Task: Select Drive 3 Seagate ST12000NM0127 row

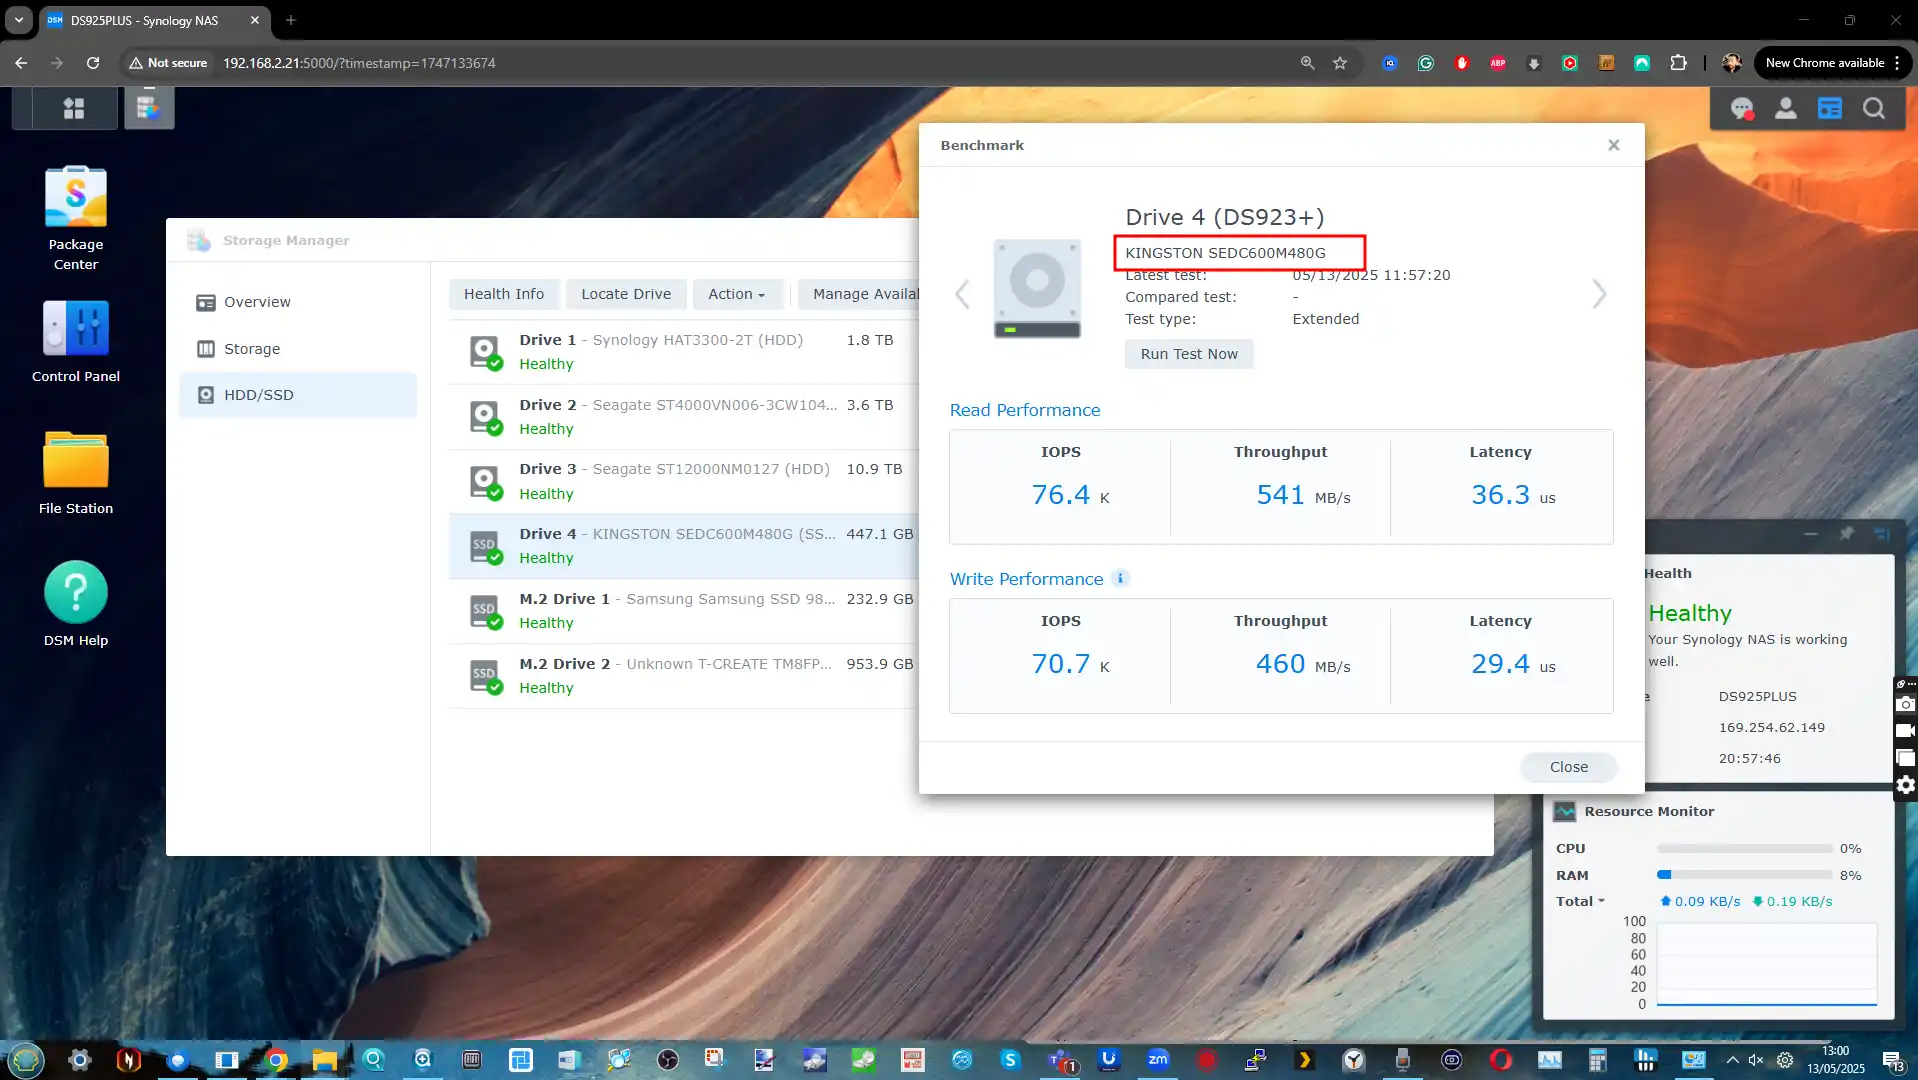Action: coord(683,481)
